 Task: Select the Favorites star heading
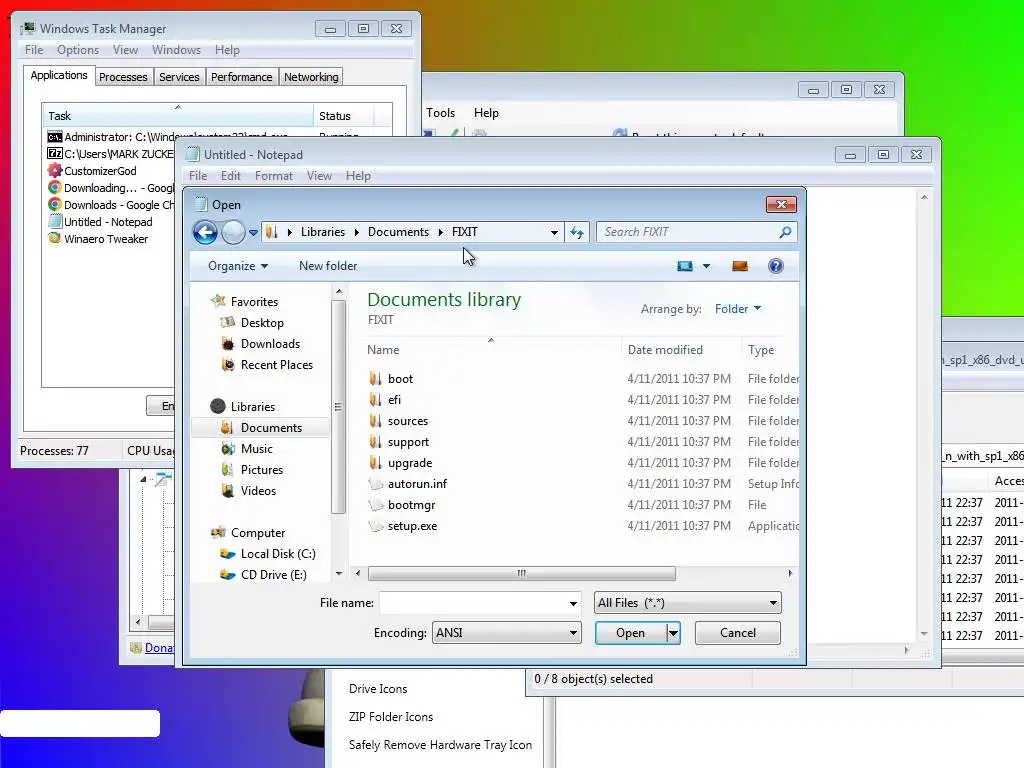tap(253, 302)
